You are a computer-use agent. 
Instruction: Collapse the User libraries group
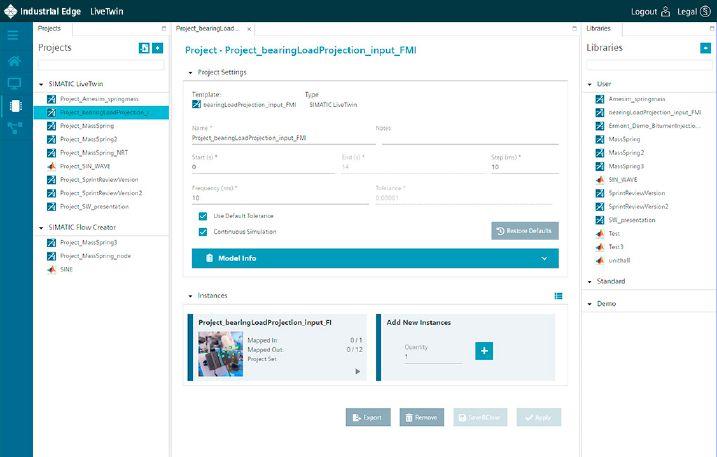[589, 84]
